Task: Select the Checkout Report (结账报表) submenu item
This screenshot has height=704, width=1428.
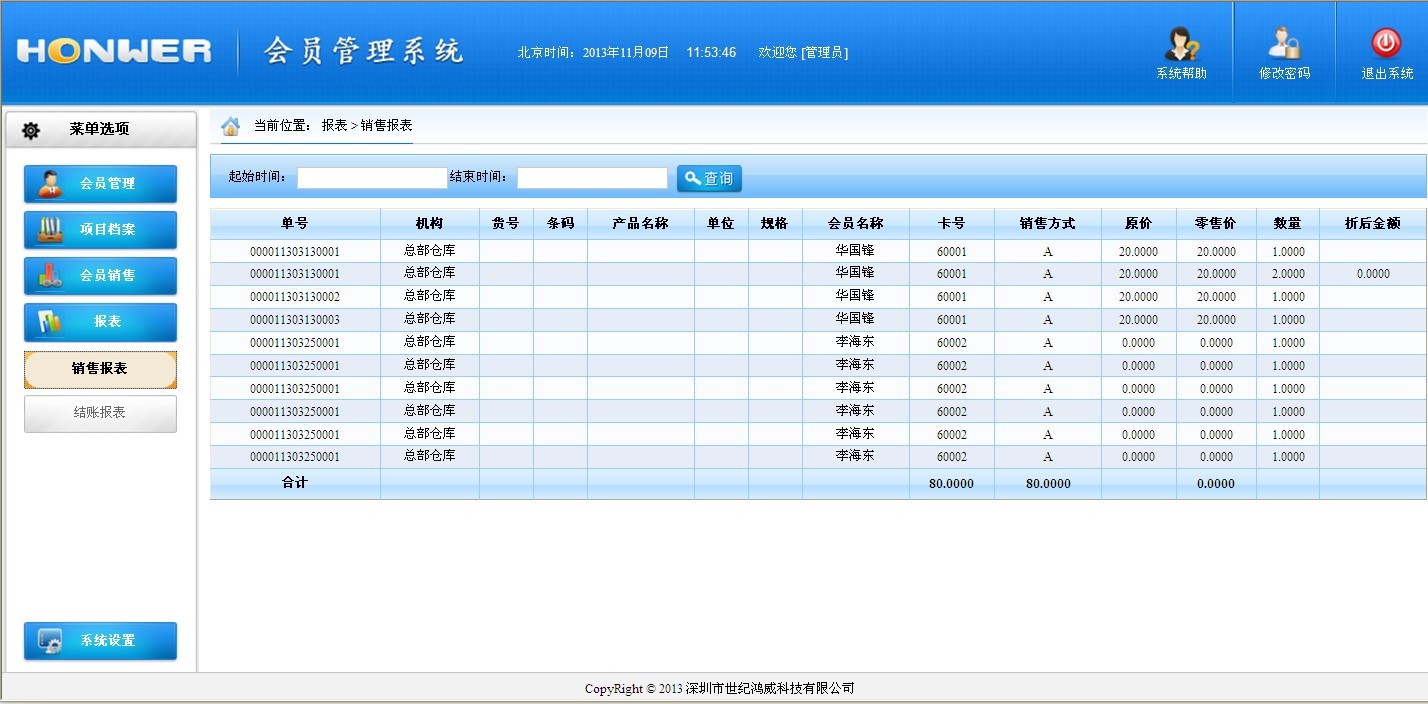Action: point(100,413)
